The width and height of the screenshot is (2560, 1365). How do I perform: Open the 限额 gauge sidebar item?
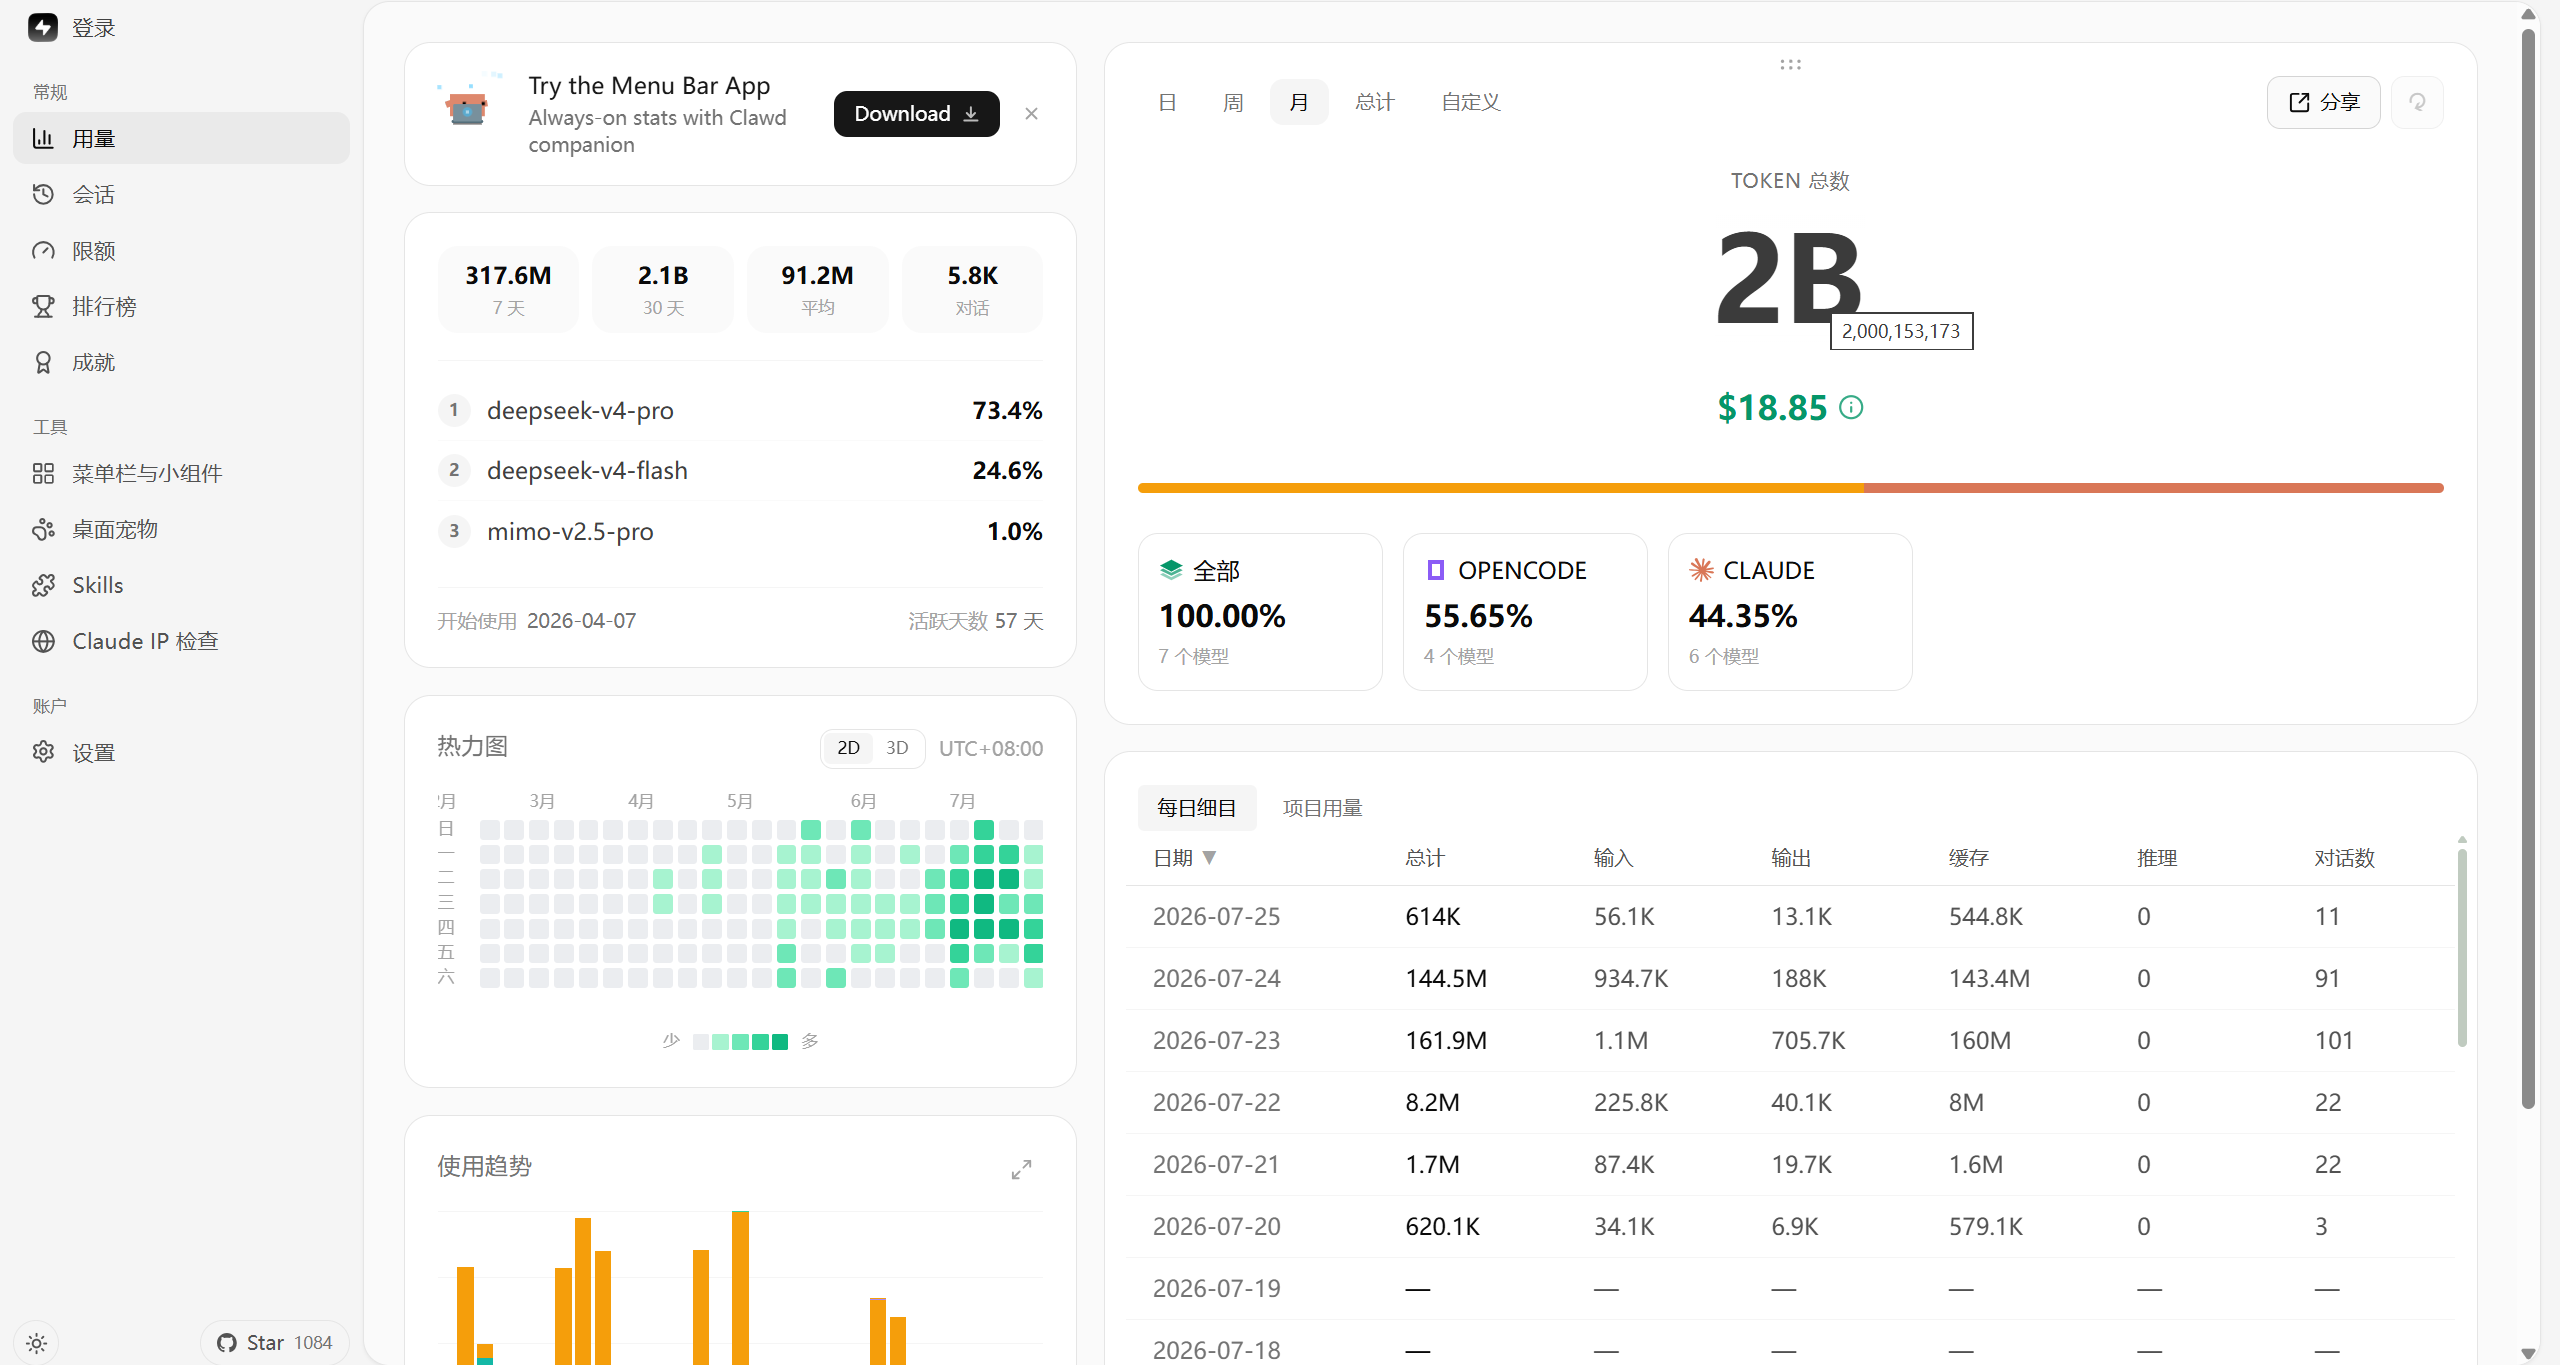(x=181, y=250)
